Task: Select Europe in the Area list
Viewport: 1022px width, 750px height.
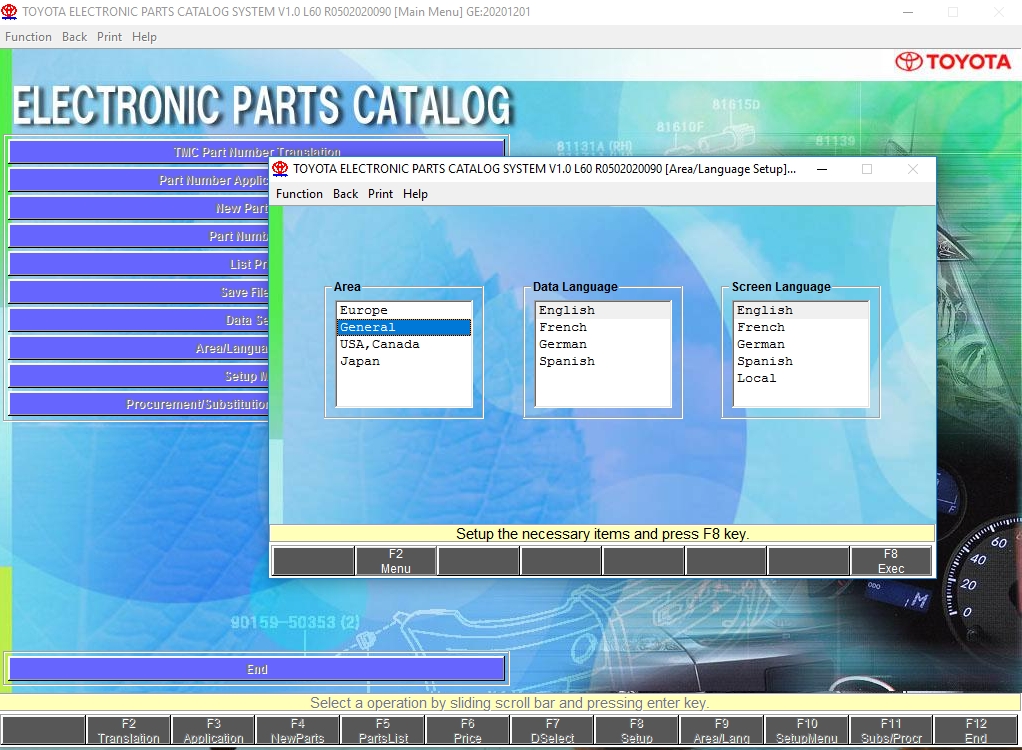Action: tap(364, 311)
